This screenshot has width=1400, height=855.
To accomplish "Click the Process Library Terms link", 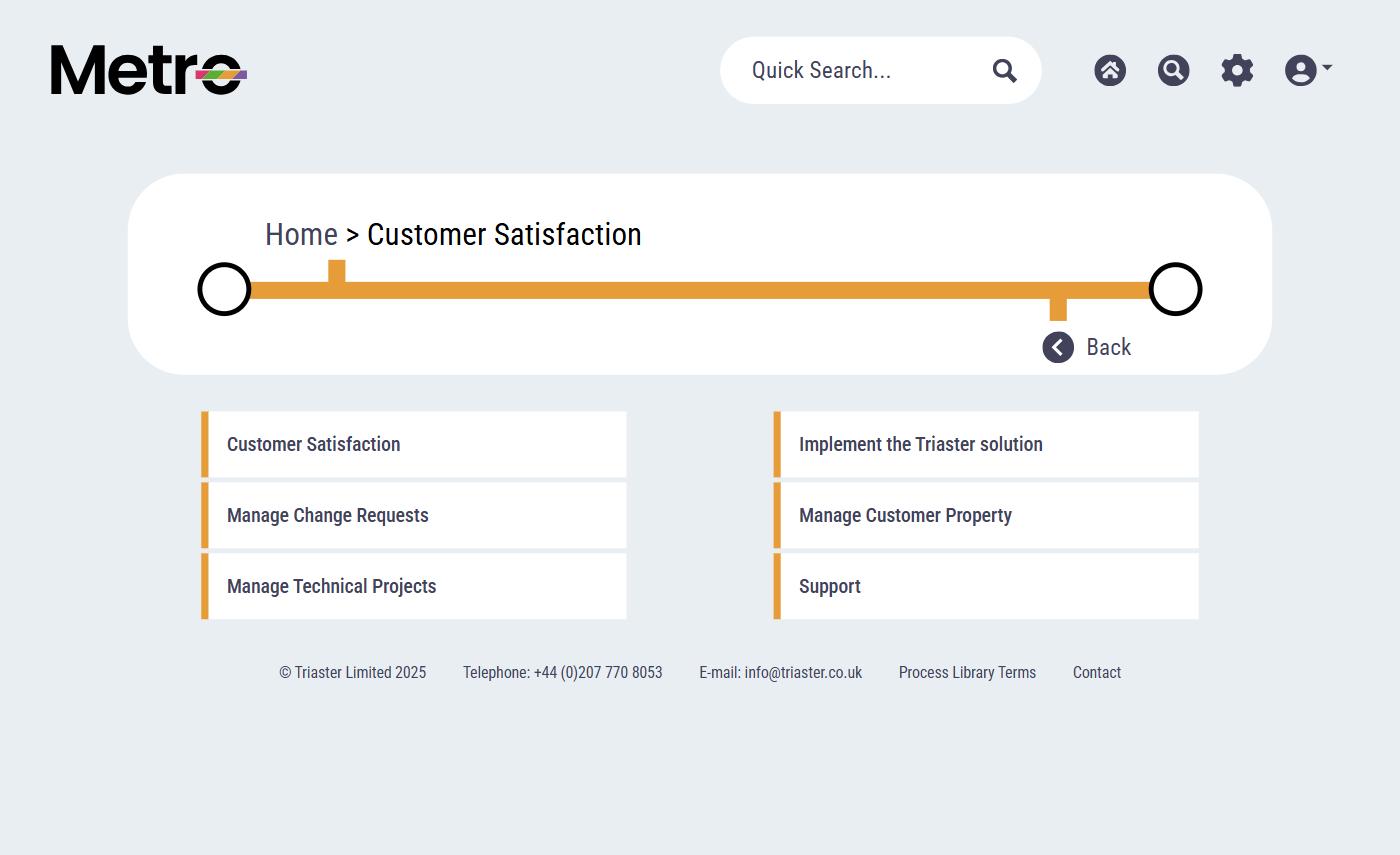I will 967,673.
